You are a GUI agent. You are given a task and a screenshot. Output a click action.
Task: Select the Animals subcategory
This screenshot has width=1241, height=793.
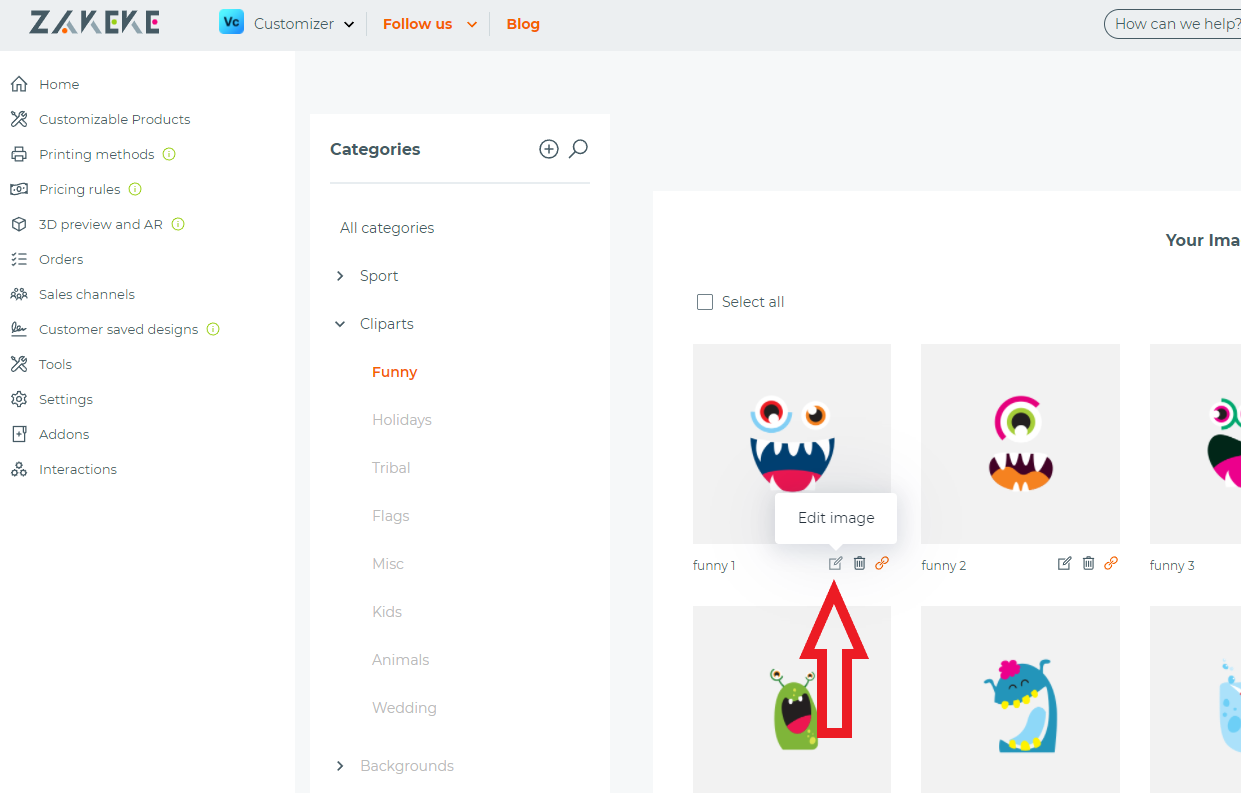point(401,660)
